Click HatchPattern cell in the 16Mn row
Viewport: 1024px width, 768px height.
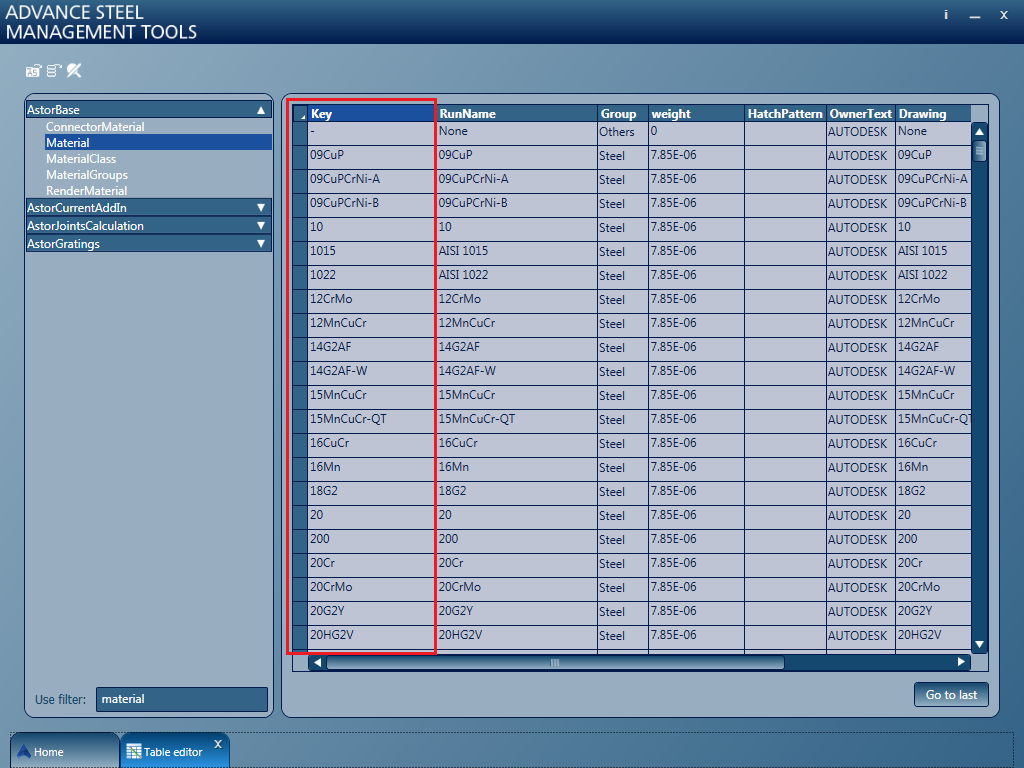click(x=786, y=469)
